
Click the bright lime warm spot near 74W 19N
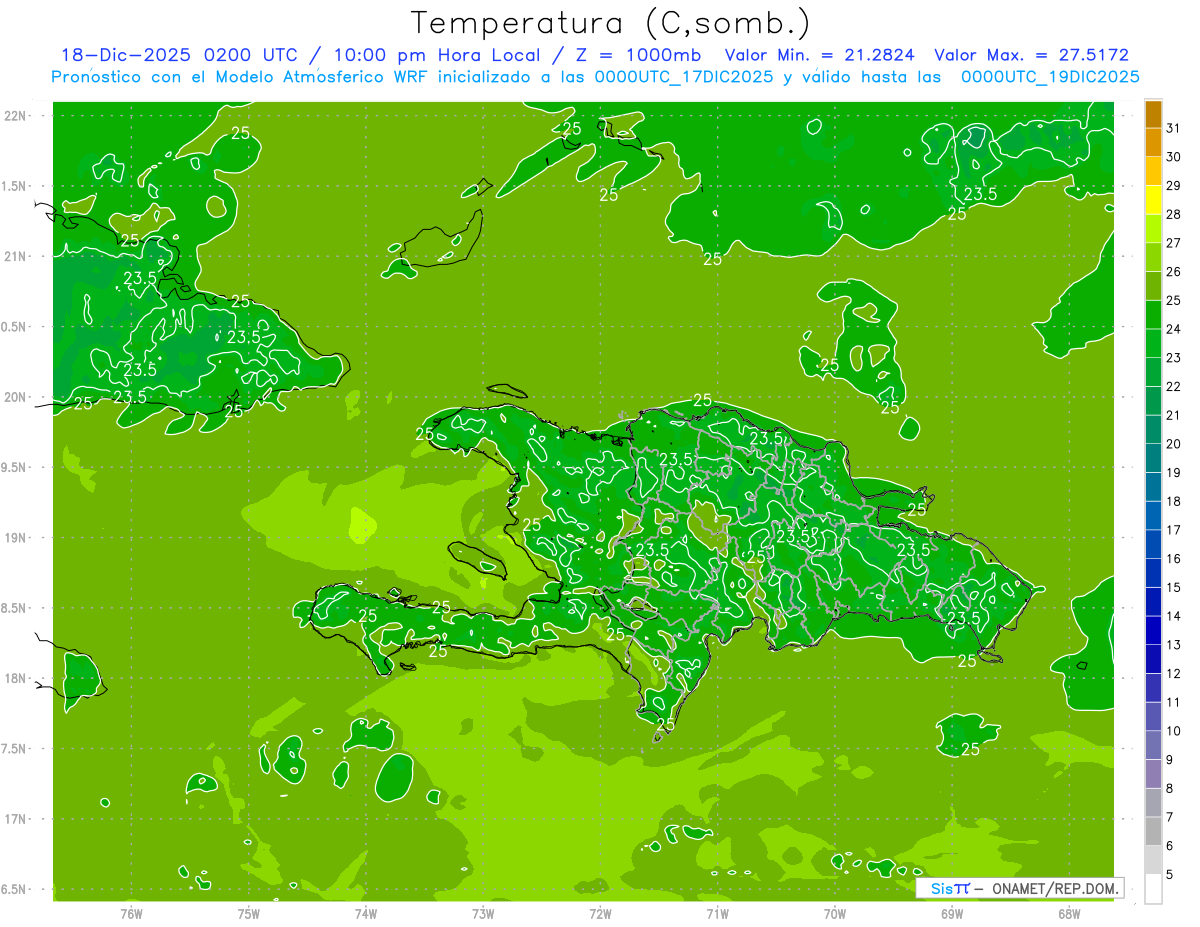363,523
